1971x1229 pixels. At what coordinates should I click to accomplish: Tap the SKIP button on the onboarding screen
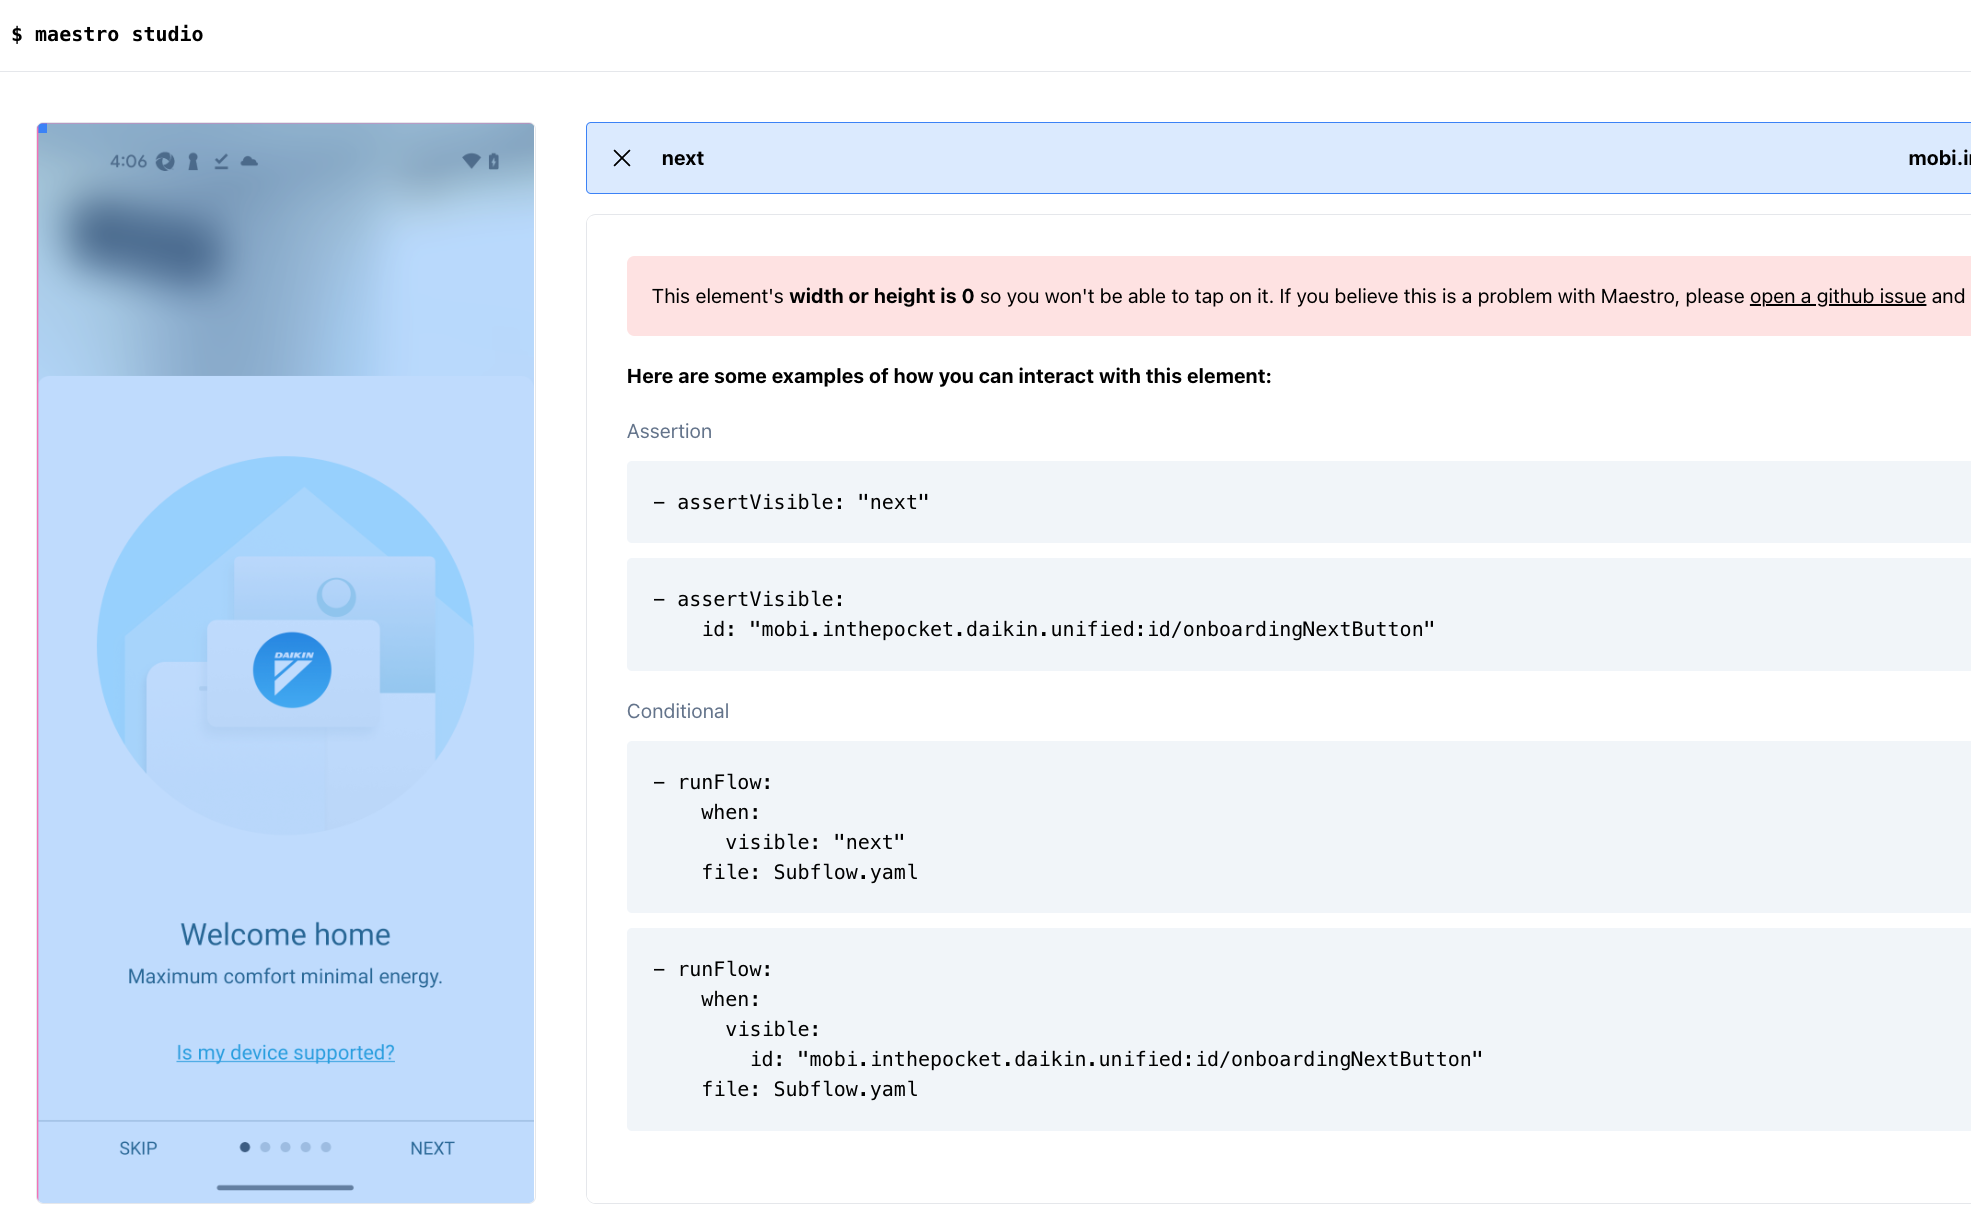pyautogui.click(x=137, y=1148)
